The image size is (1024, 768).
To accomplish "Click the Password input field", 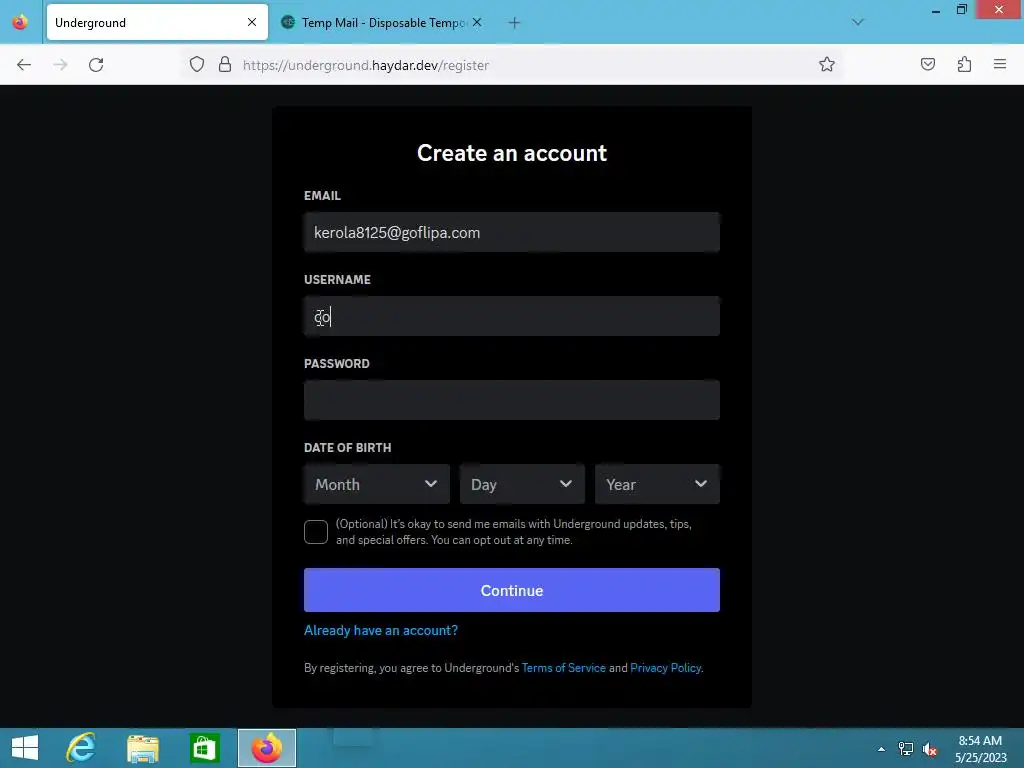I will [x=511, y=400].
